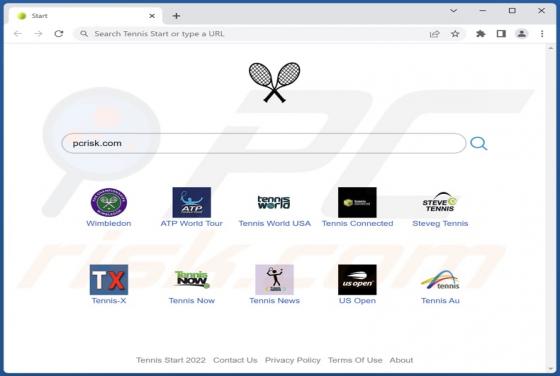Open the About footer link
This screenshot has width=560, height=376.
tap(401, 360)
